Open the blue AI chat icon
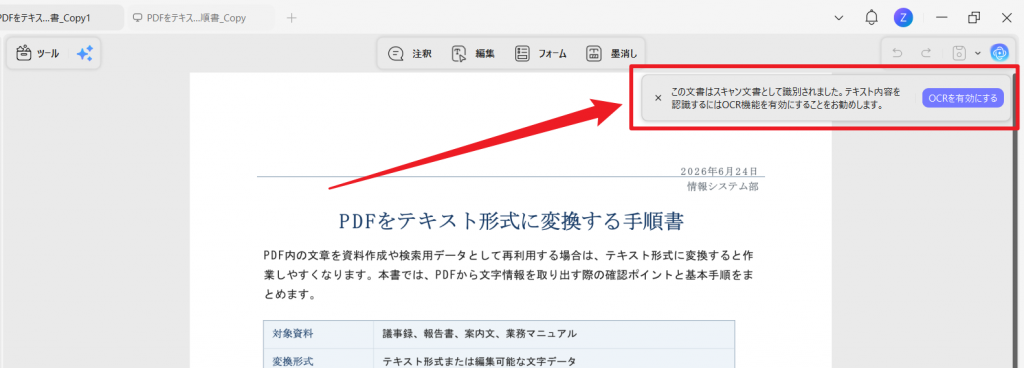This screenshot has height=368, width=1024. pyautogui.click(x=999, y=54)
